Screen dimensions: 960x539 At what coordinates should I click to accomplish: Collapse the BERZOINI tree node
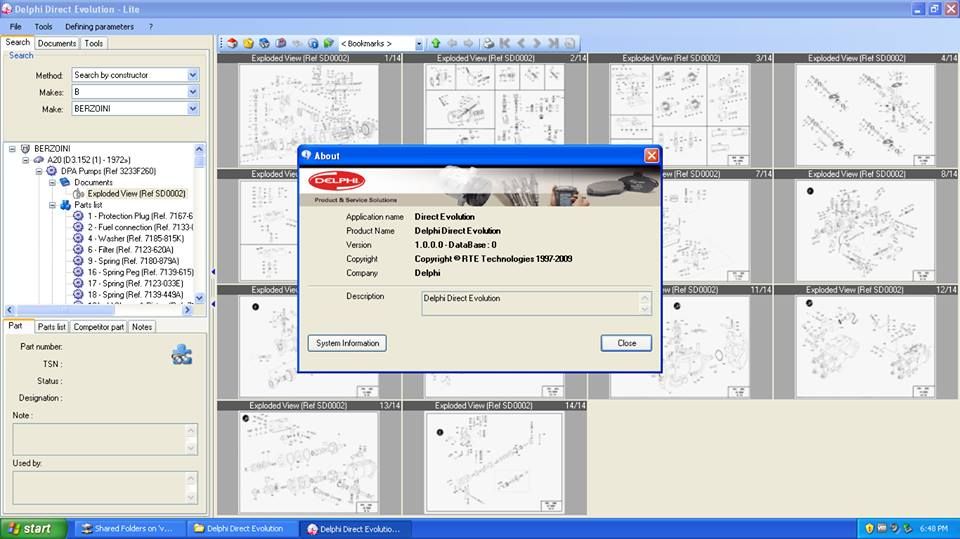pos(12,148)
